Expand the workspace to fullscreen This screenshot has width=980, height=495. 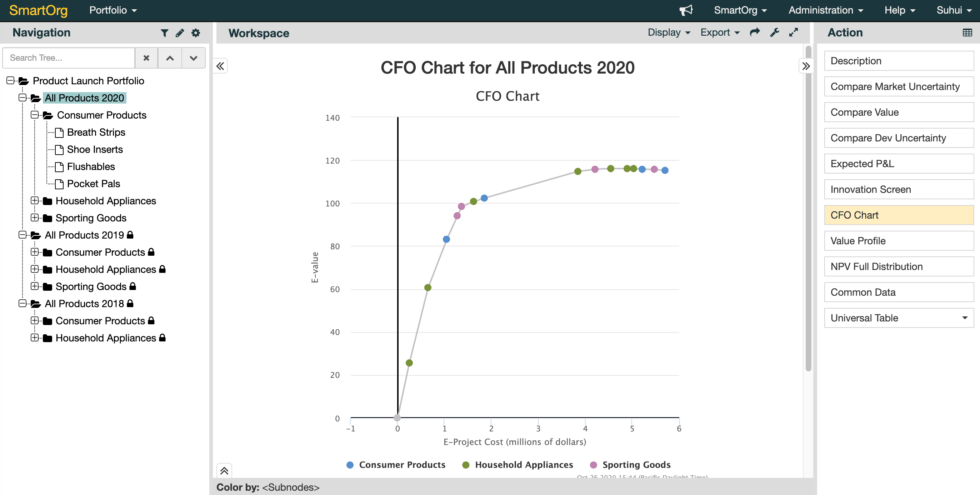tap(794, 32)
